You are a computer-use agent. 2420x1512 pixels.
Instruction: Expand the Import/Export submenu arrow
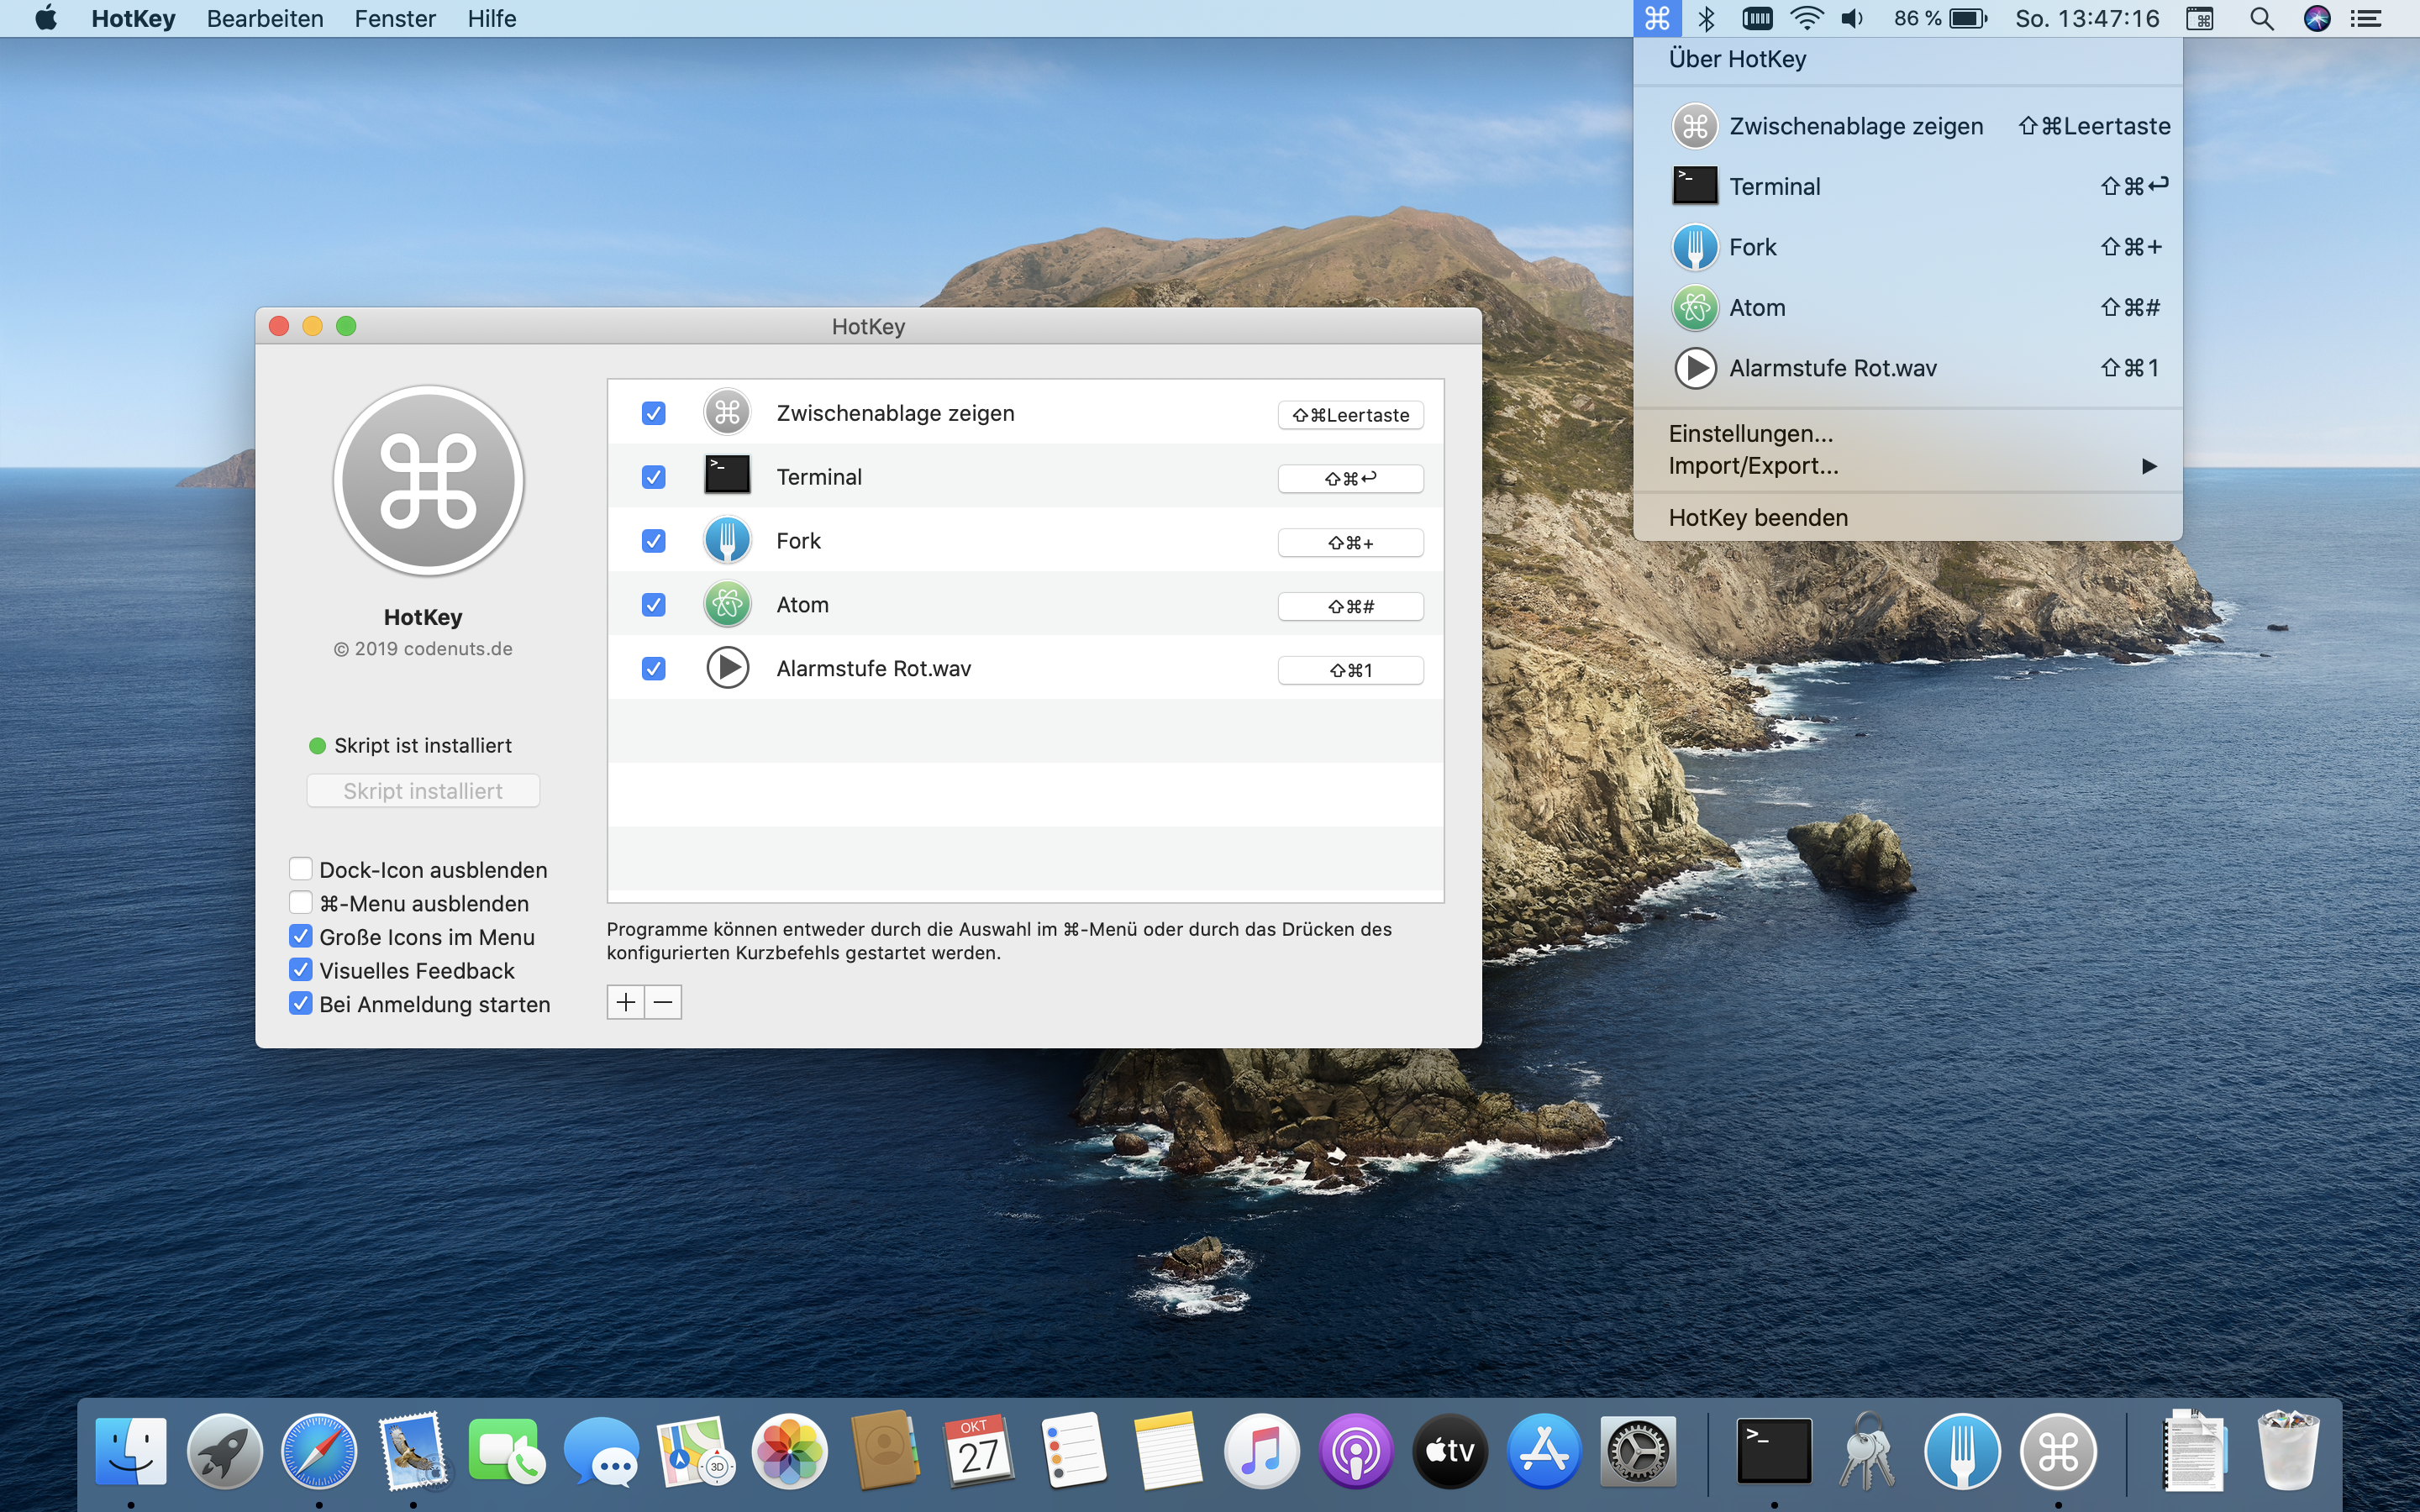click(x=2148, y=466)
